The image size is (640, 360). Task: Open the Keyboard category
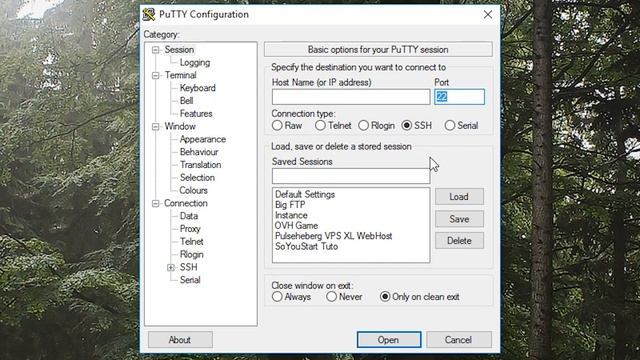(198, 88)
